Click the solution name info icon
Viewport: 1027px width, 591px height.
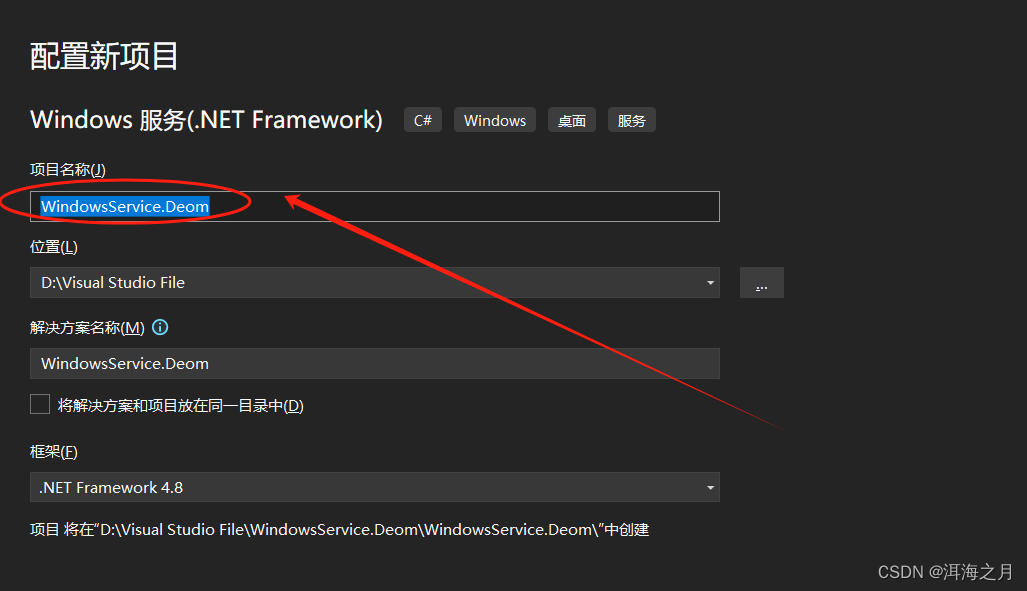coord(160,327)
